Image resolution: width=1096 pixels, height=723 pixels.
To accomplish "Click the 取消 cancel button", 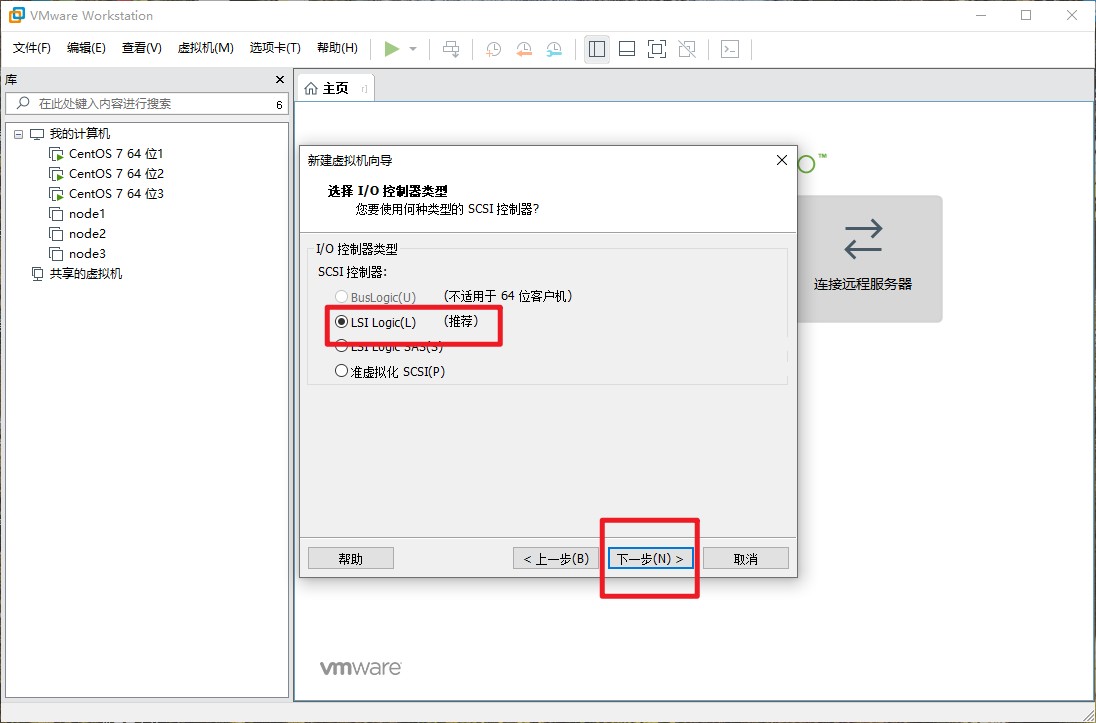I will (x=746, y=559).
